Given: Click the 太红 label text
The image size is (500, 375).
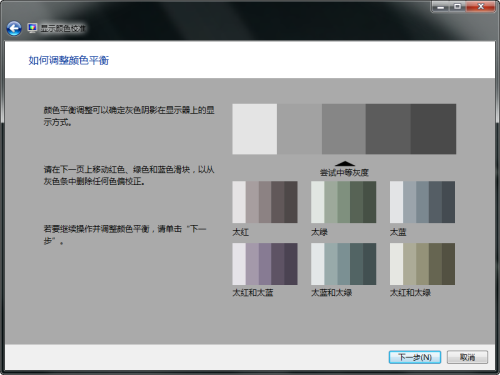Looking at the screenshot, I should (x=240, y=232).
